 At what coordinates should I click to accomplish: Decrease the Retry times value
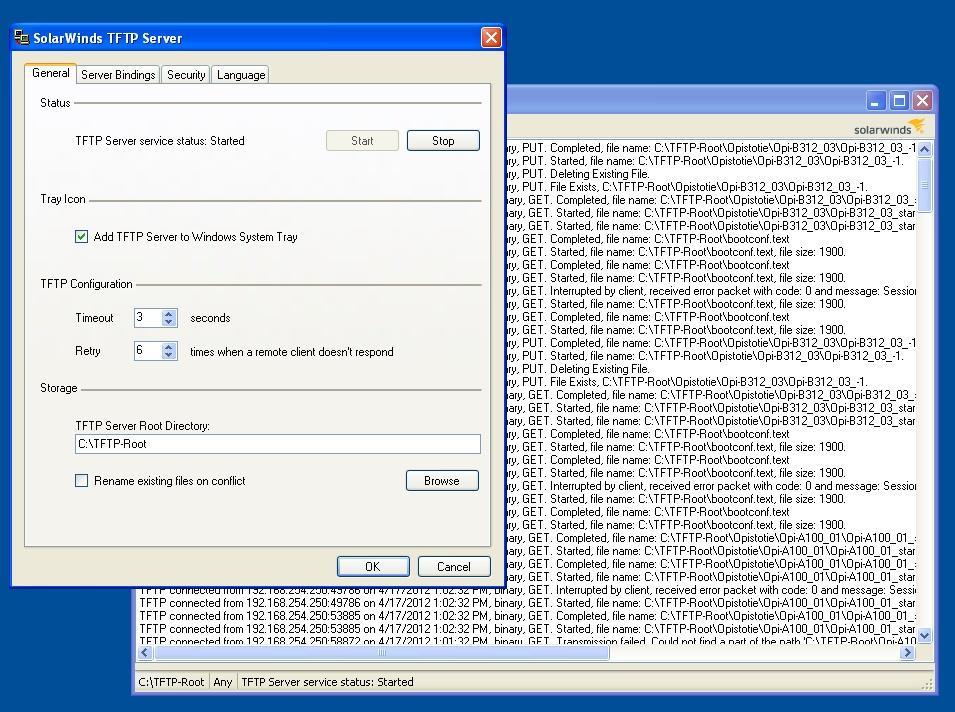[x=169, y=356]
